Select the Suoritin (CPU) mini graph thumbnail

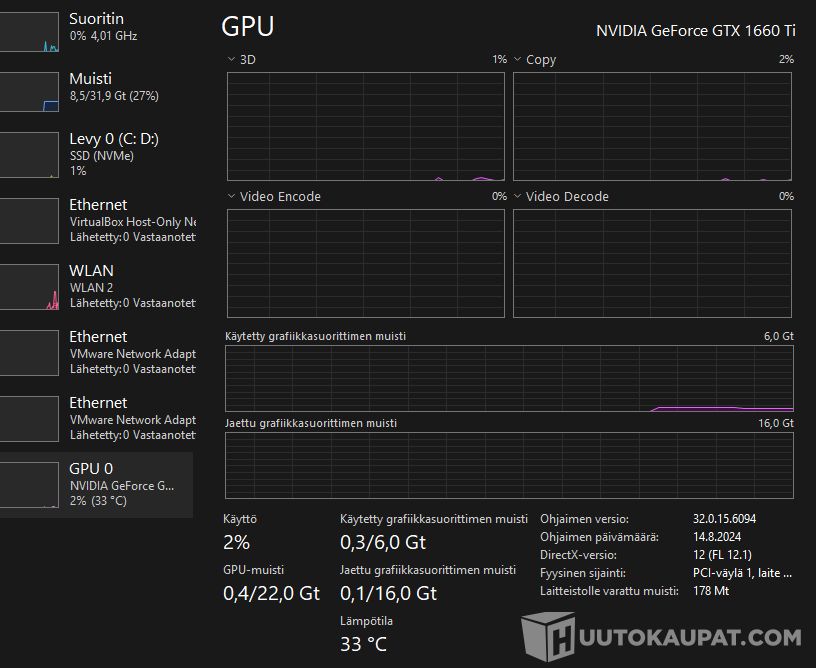(x=30, y=32)
